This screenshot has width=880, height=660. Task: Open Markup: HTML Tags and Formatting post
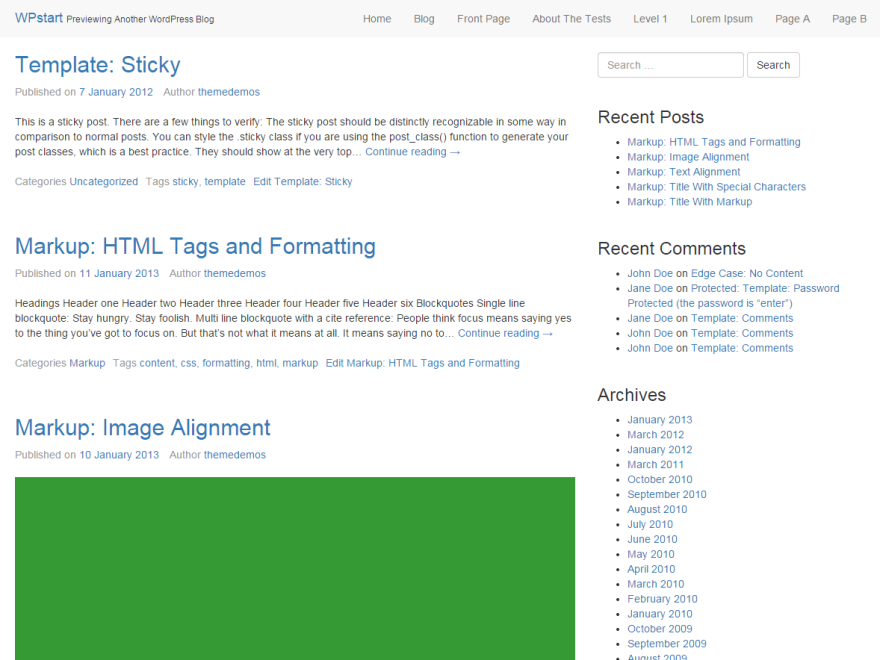[x=194, y=246]
